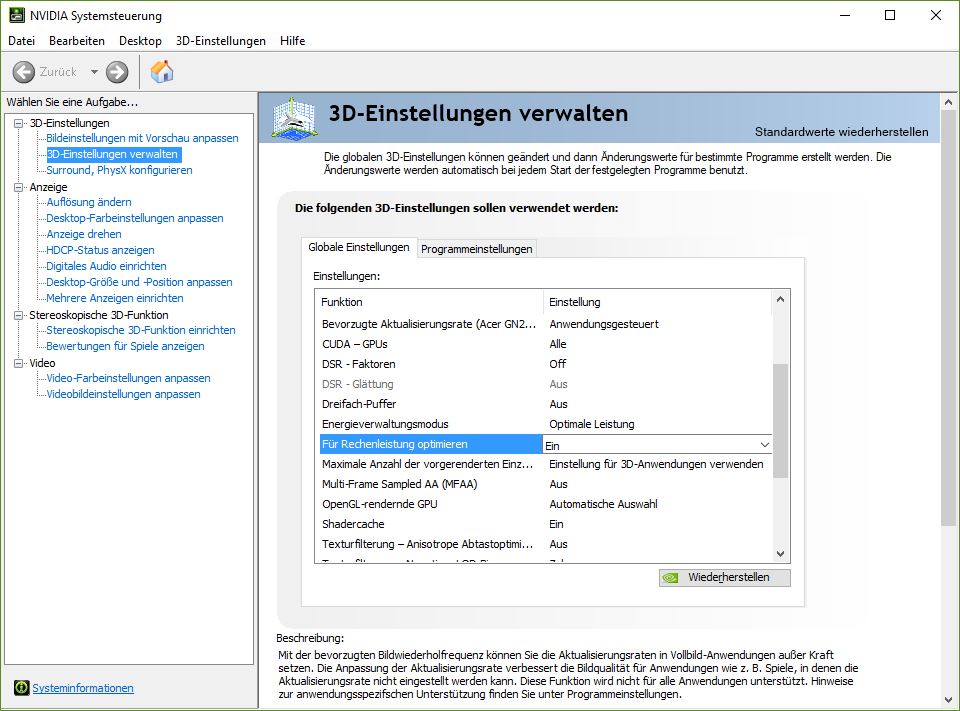This screenshot has width=960, height=711.
Task: Click the 3D settings header graphic
Action: (x=294, y=117)
